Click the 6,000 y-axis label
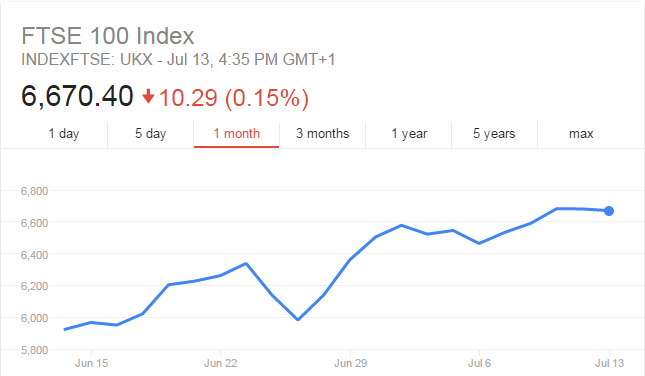 click(34, 318)
